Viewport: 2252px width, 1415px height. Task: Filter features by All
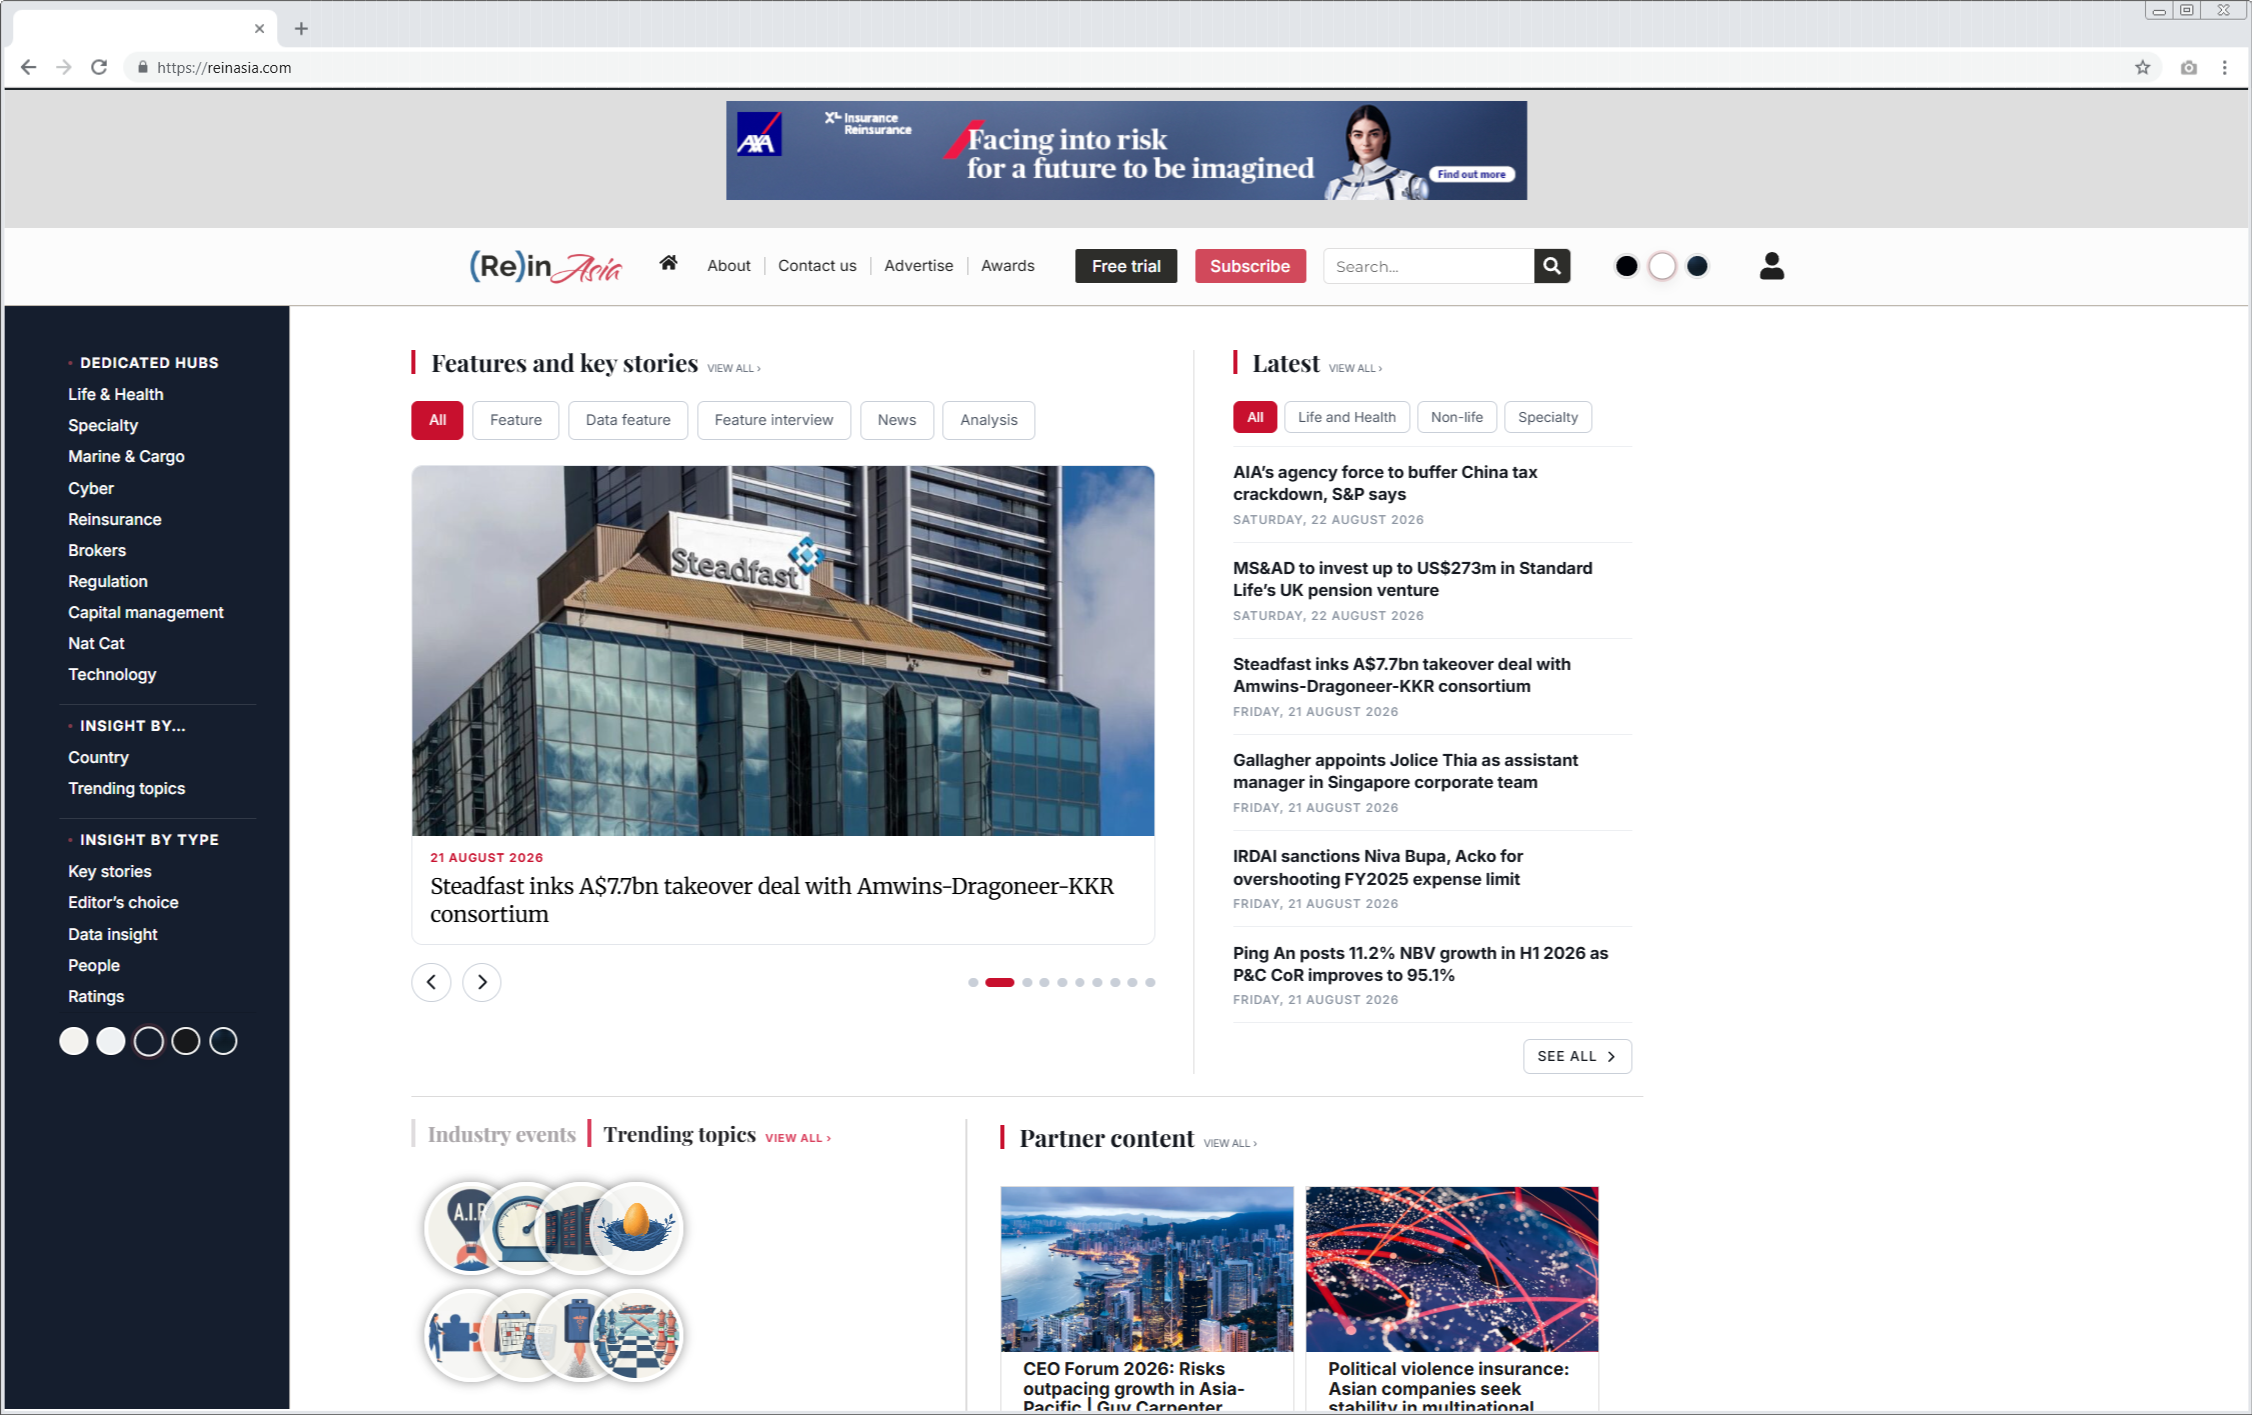click(437, 420)
